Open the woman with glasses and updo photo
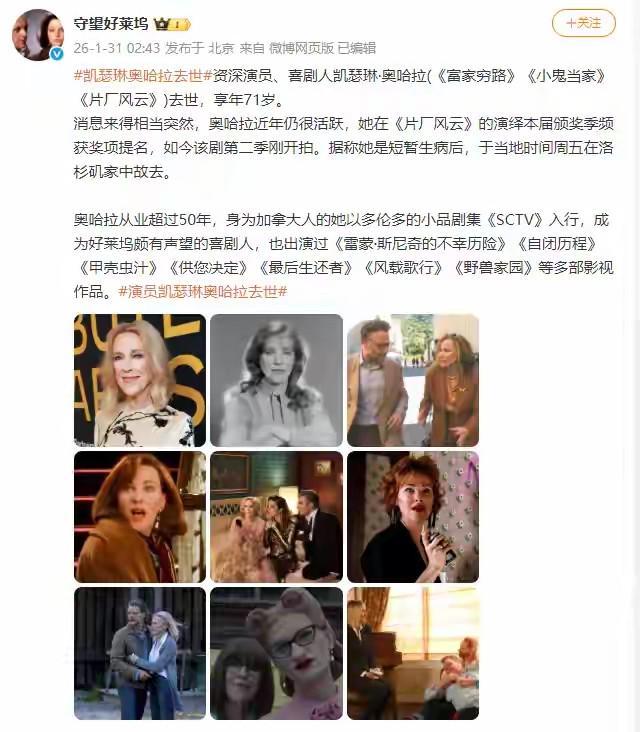This screenshot has width=640, height=732. click(276, 653)
